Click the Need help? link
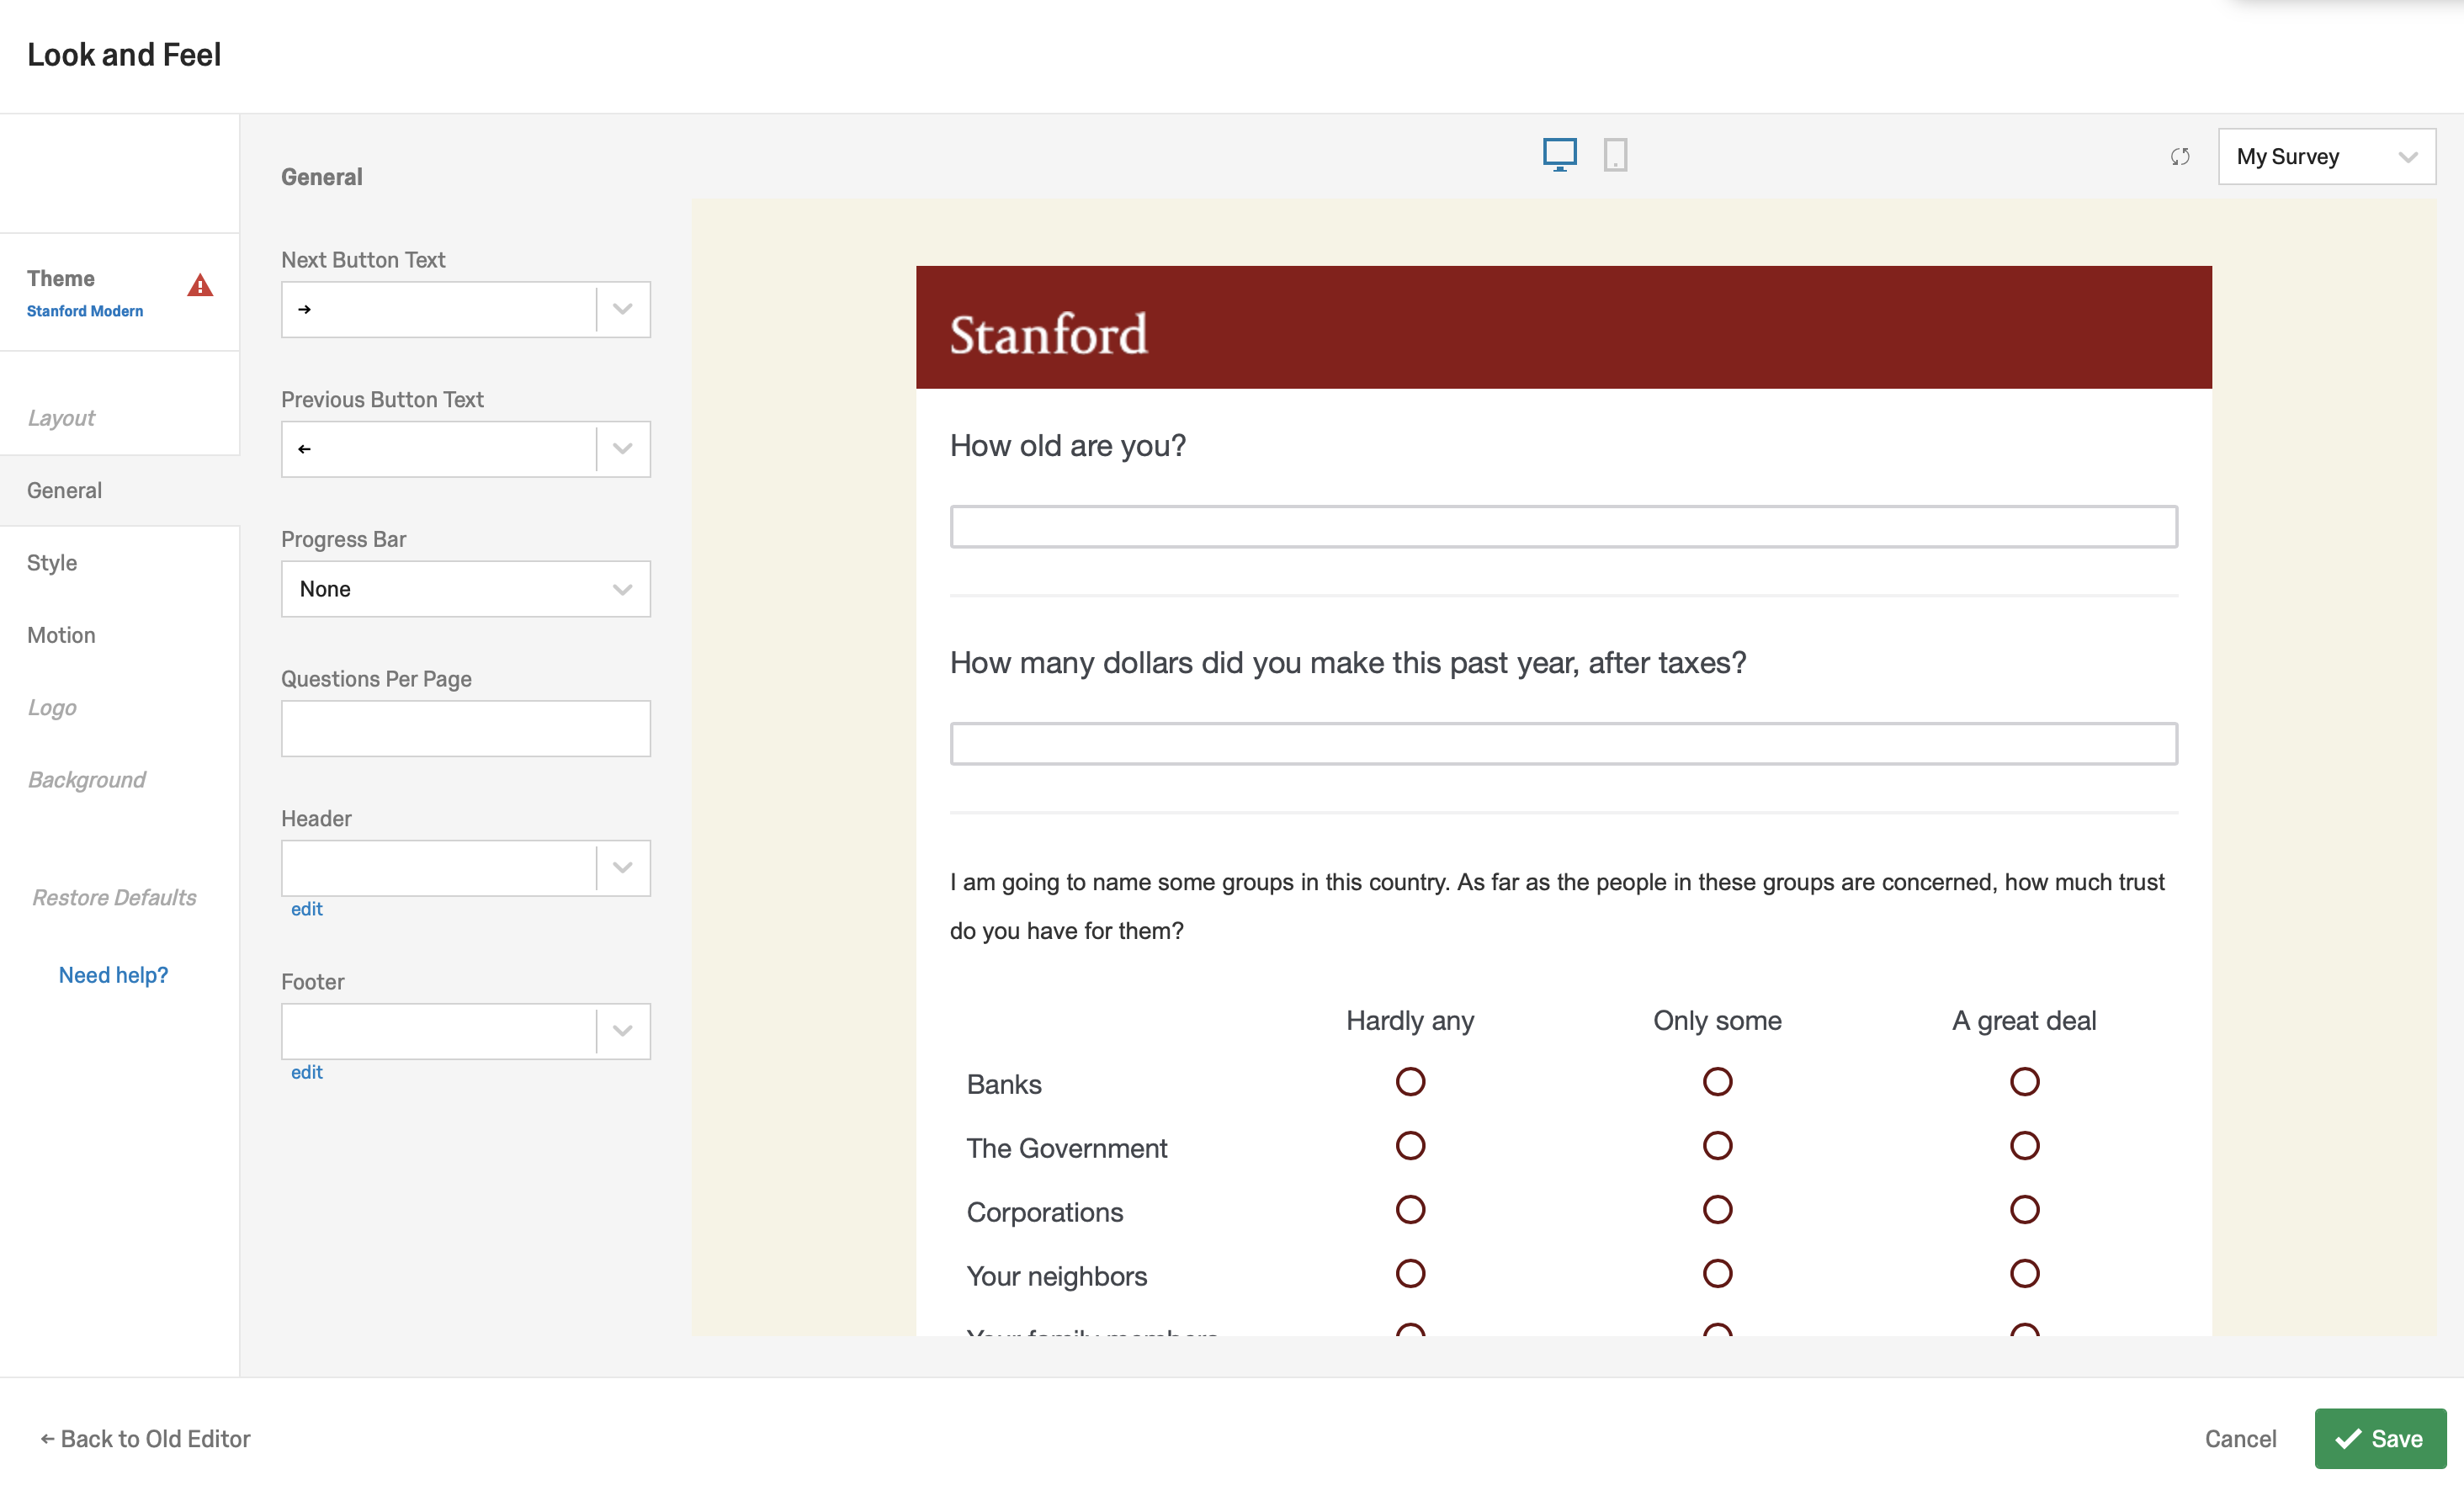The height and width of the screenshot is (1496, 2464). [x=113, y=975]
